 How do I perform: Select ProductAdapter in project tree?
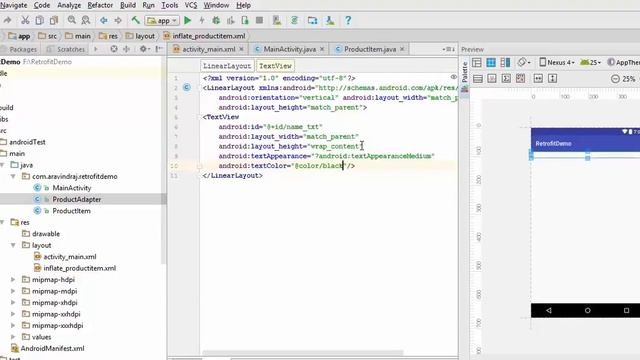(76, 199)
